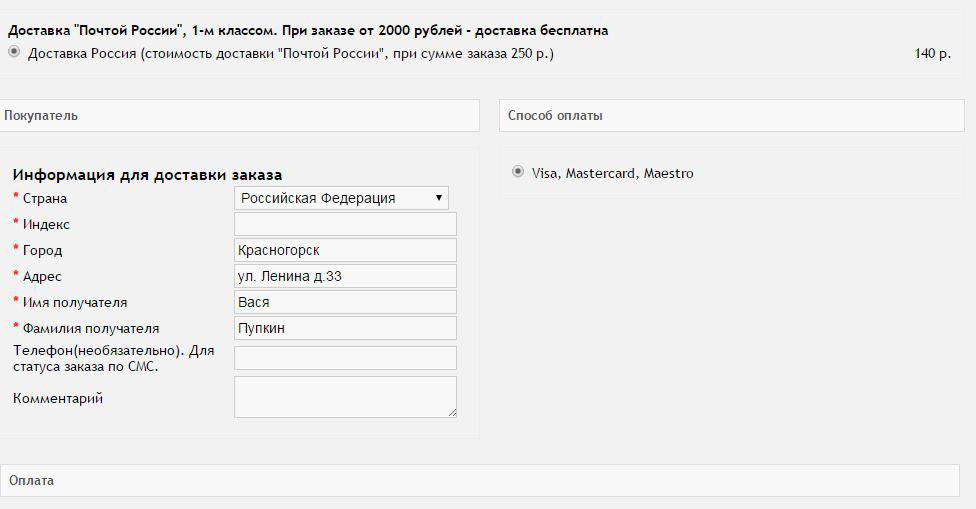Click the Покупатель section header
976x509 pixels.
click(42, 115)
